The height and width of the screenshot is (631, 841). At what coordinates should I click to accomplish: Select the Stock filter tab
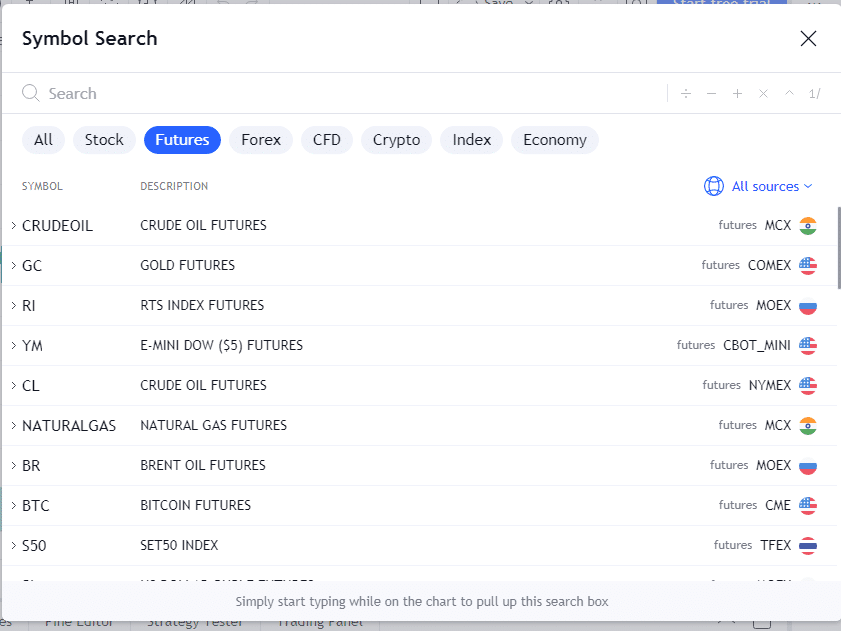104,140
